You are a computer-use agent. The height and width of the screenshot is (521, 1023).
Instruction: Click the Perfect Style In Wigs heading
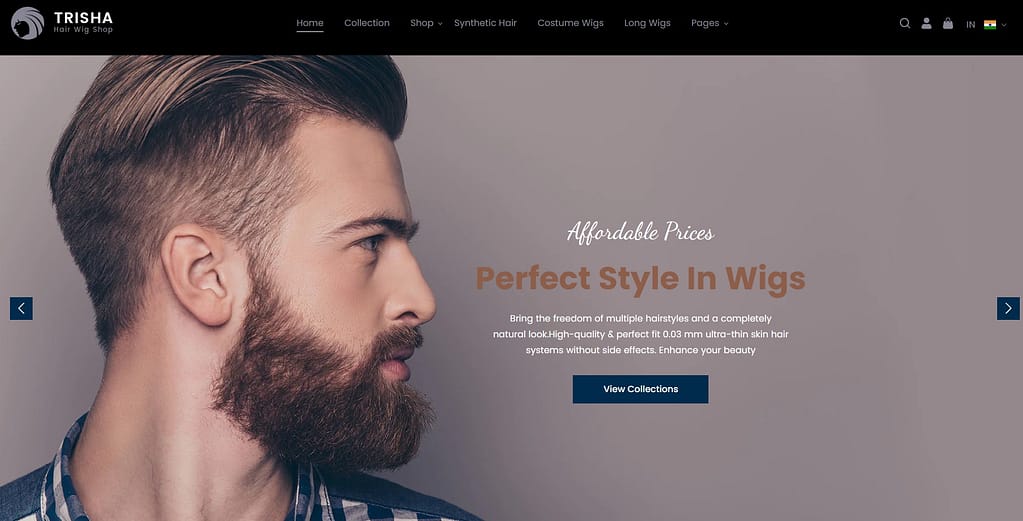(640, 279)
